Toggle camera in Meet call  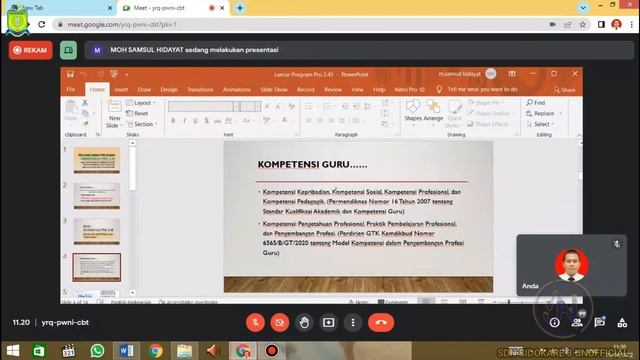click(x=280, y=322)
